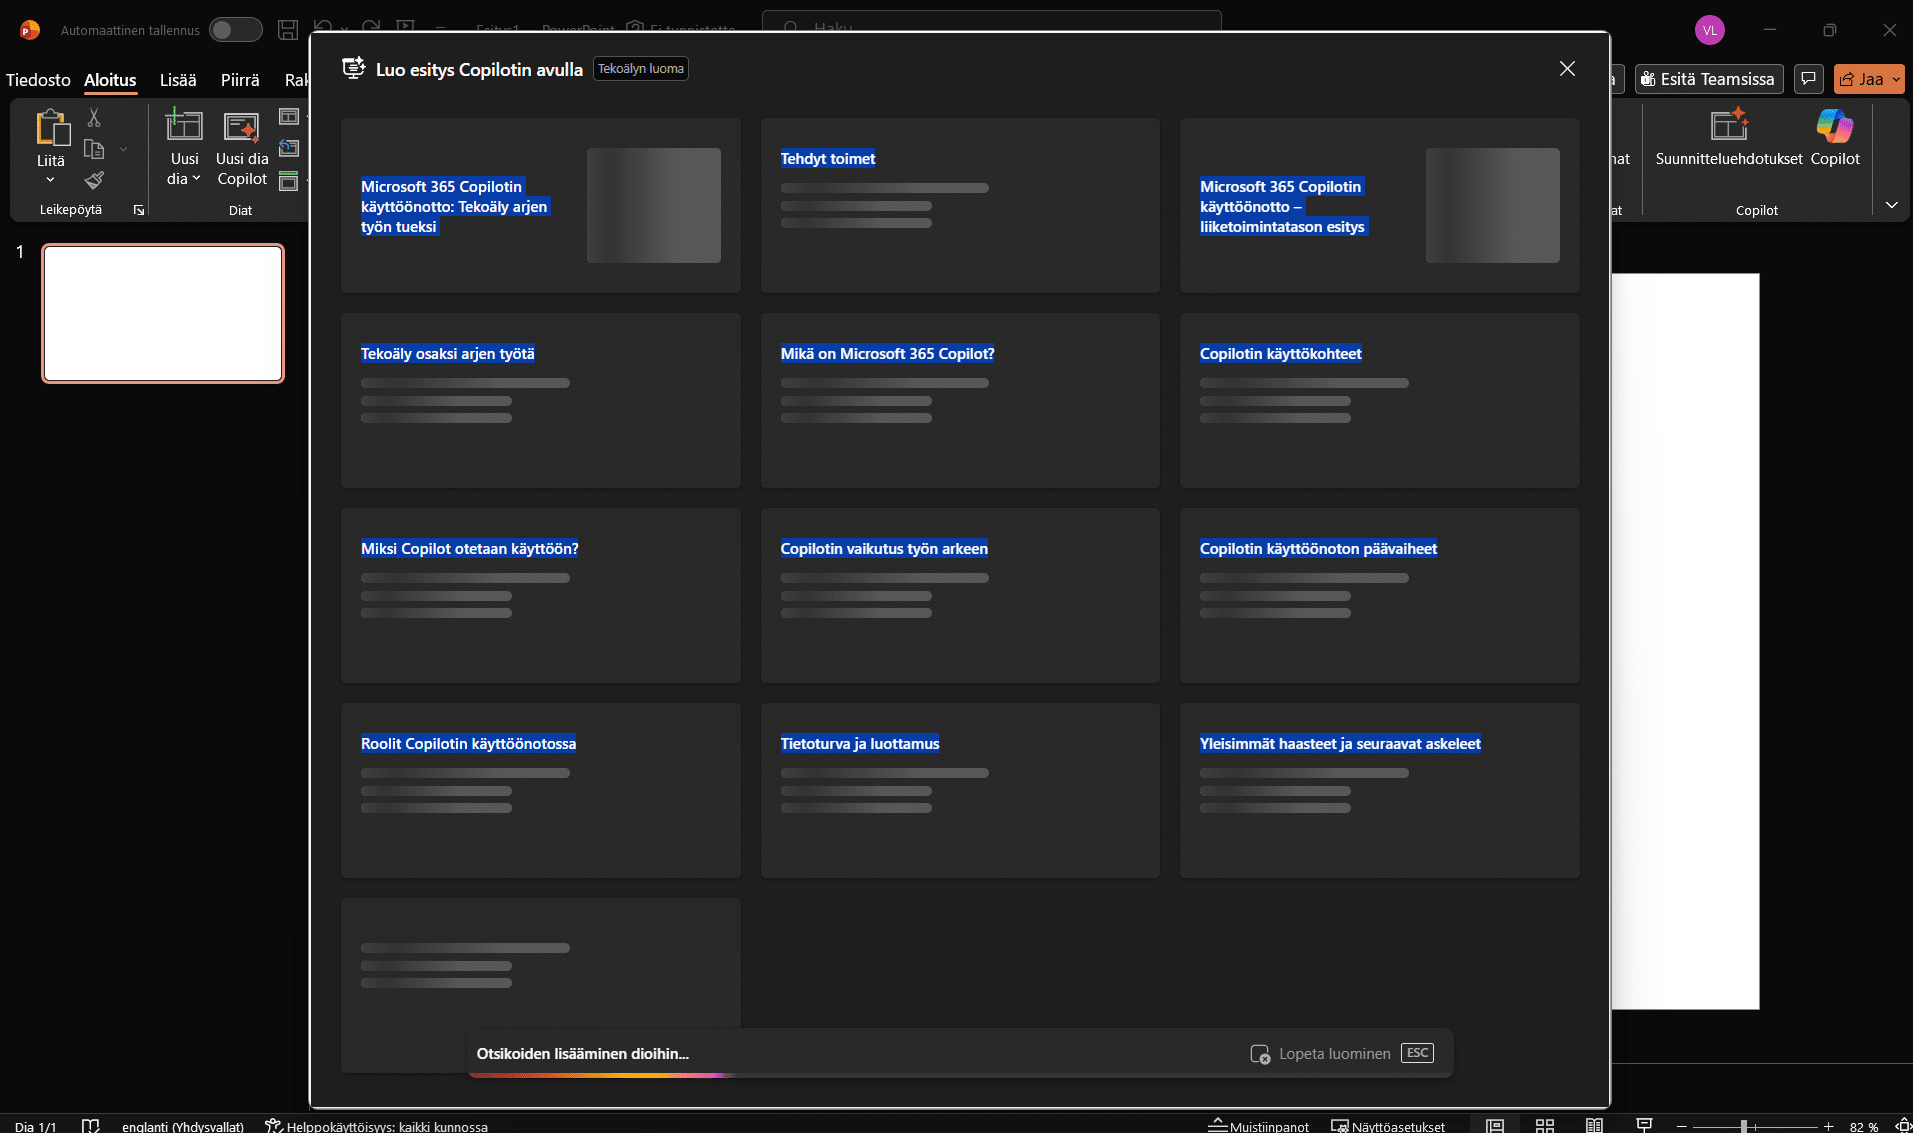Click the Esitä Teamsissa button
Image resolution: width=1913 pixels, height=1133 pixels.
(x=1708, y=79)
